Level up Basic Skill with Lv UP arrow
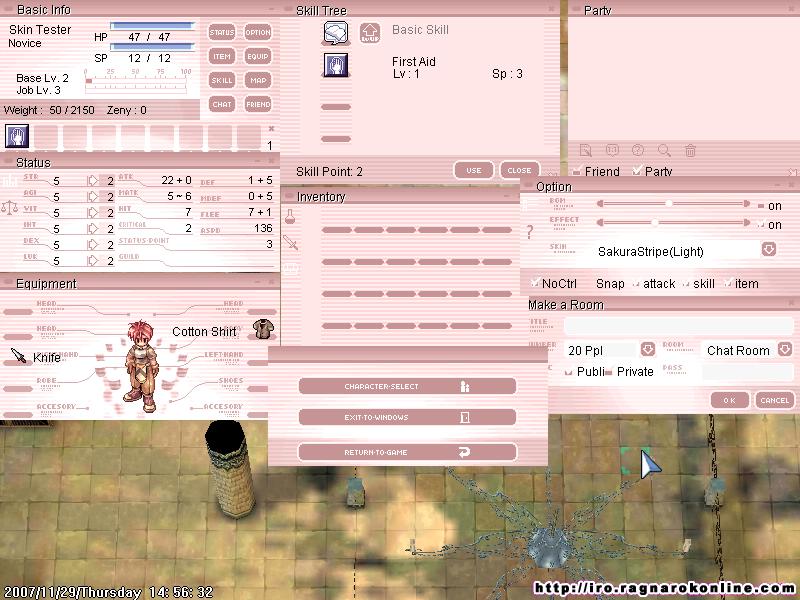This screenshot has width=800, height=600. [370, 33]
